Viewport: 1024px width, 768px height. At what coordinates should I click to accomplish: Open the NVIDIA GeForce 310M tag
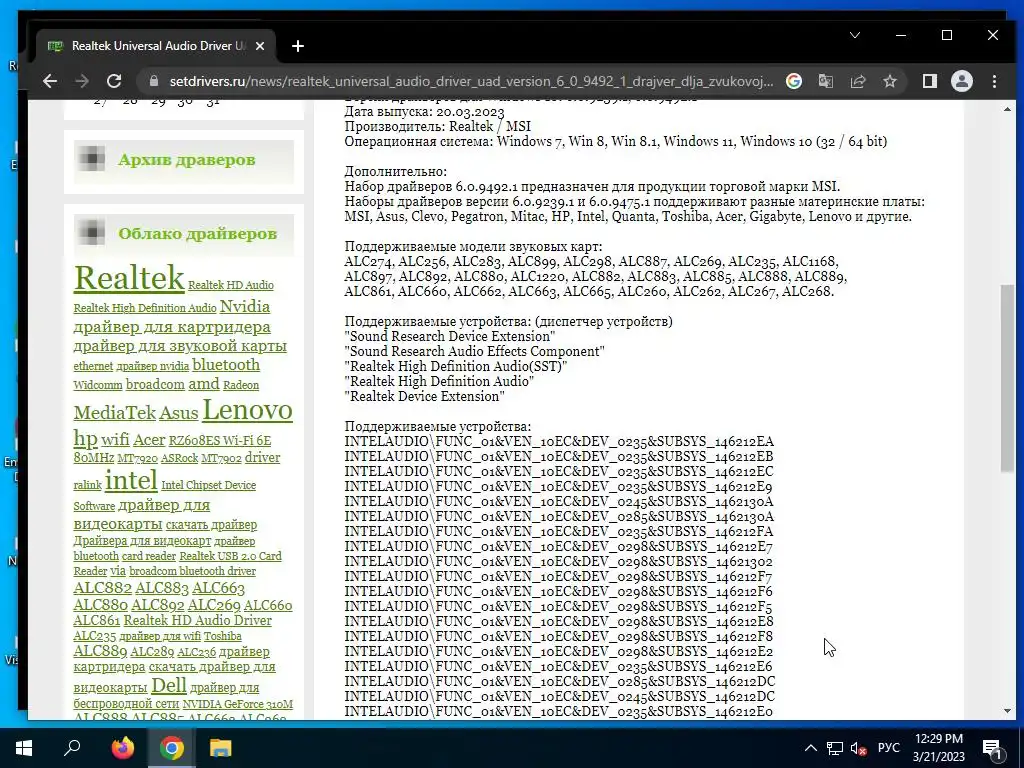coord(237,704)
